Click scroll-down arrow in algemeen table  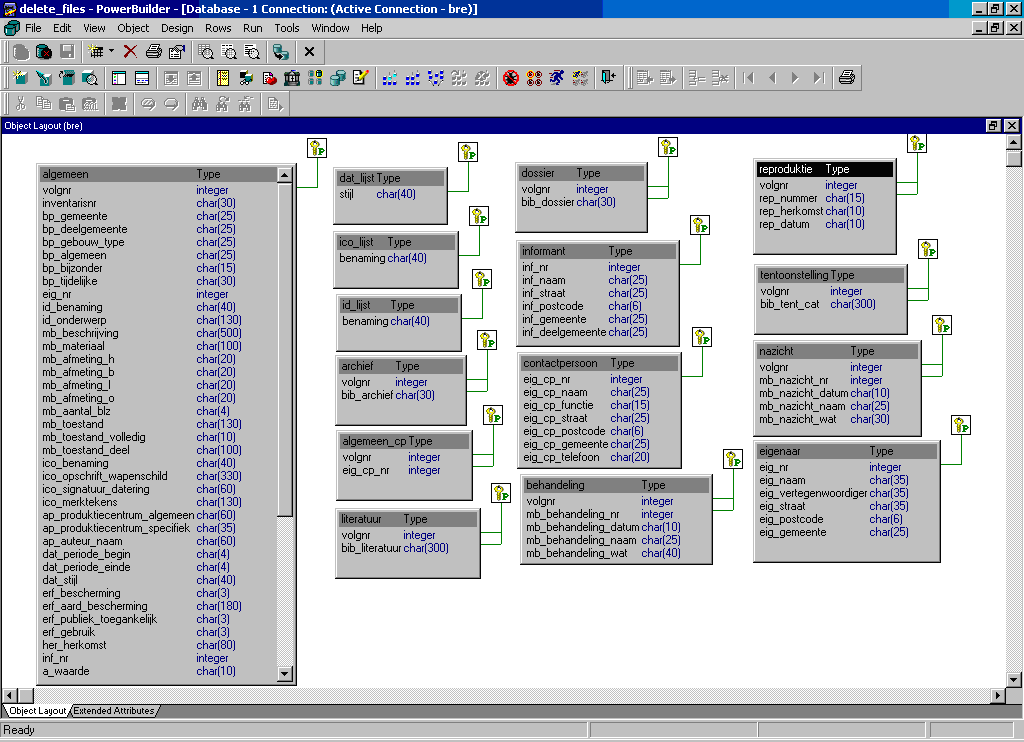pos(284,675)
